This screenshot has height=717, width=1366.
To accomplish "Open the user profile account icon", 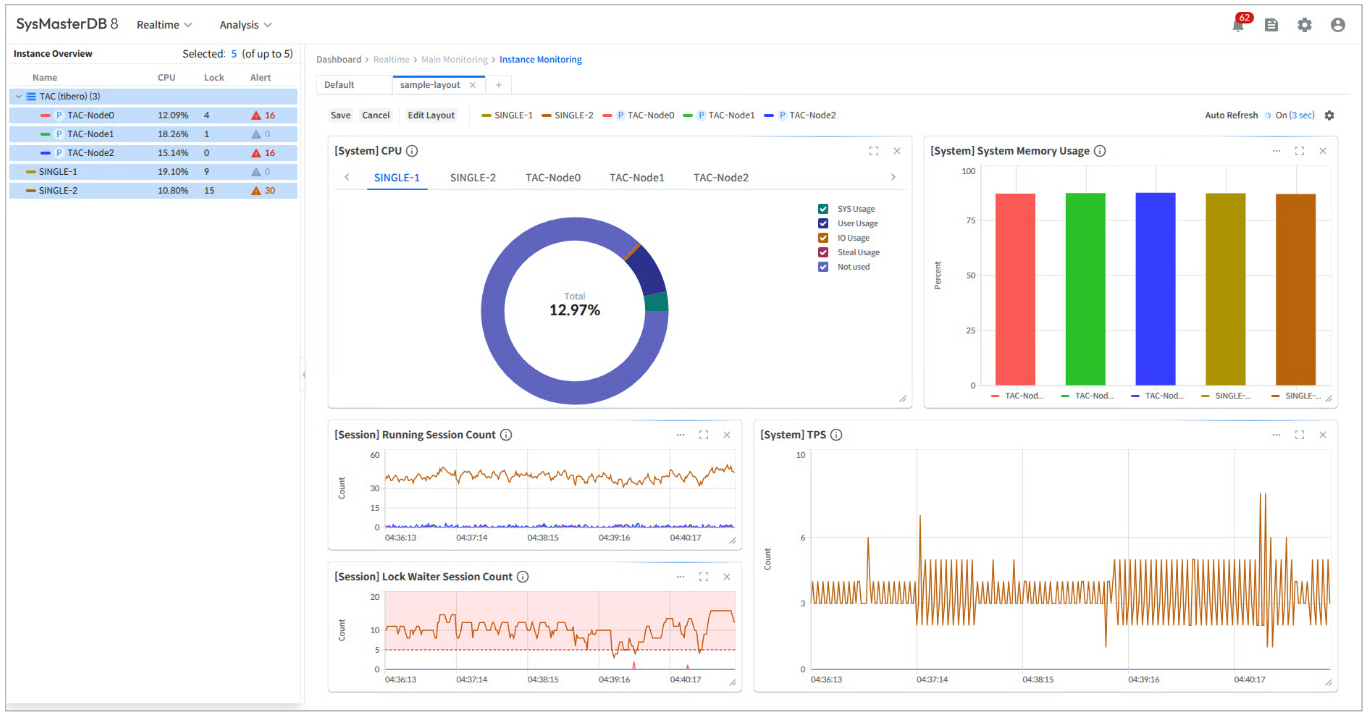I will 1337,25.
